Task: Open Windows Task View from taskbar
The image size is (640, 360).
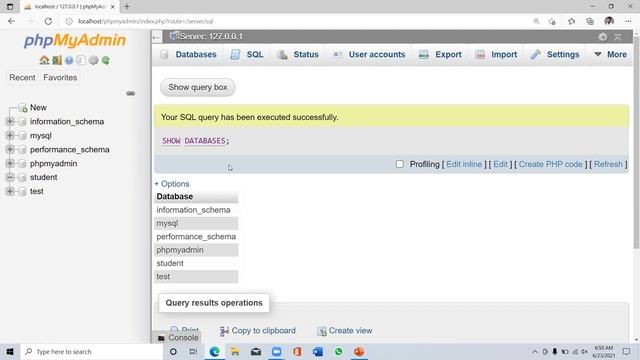Action: pos(193,351)
